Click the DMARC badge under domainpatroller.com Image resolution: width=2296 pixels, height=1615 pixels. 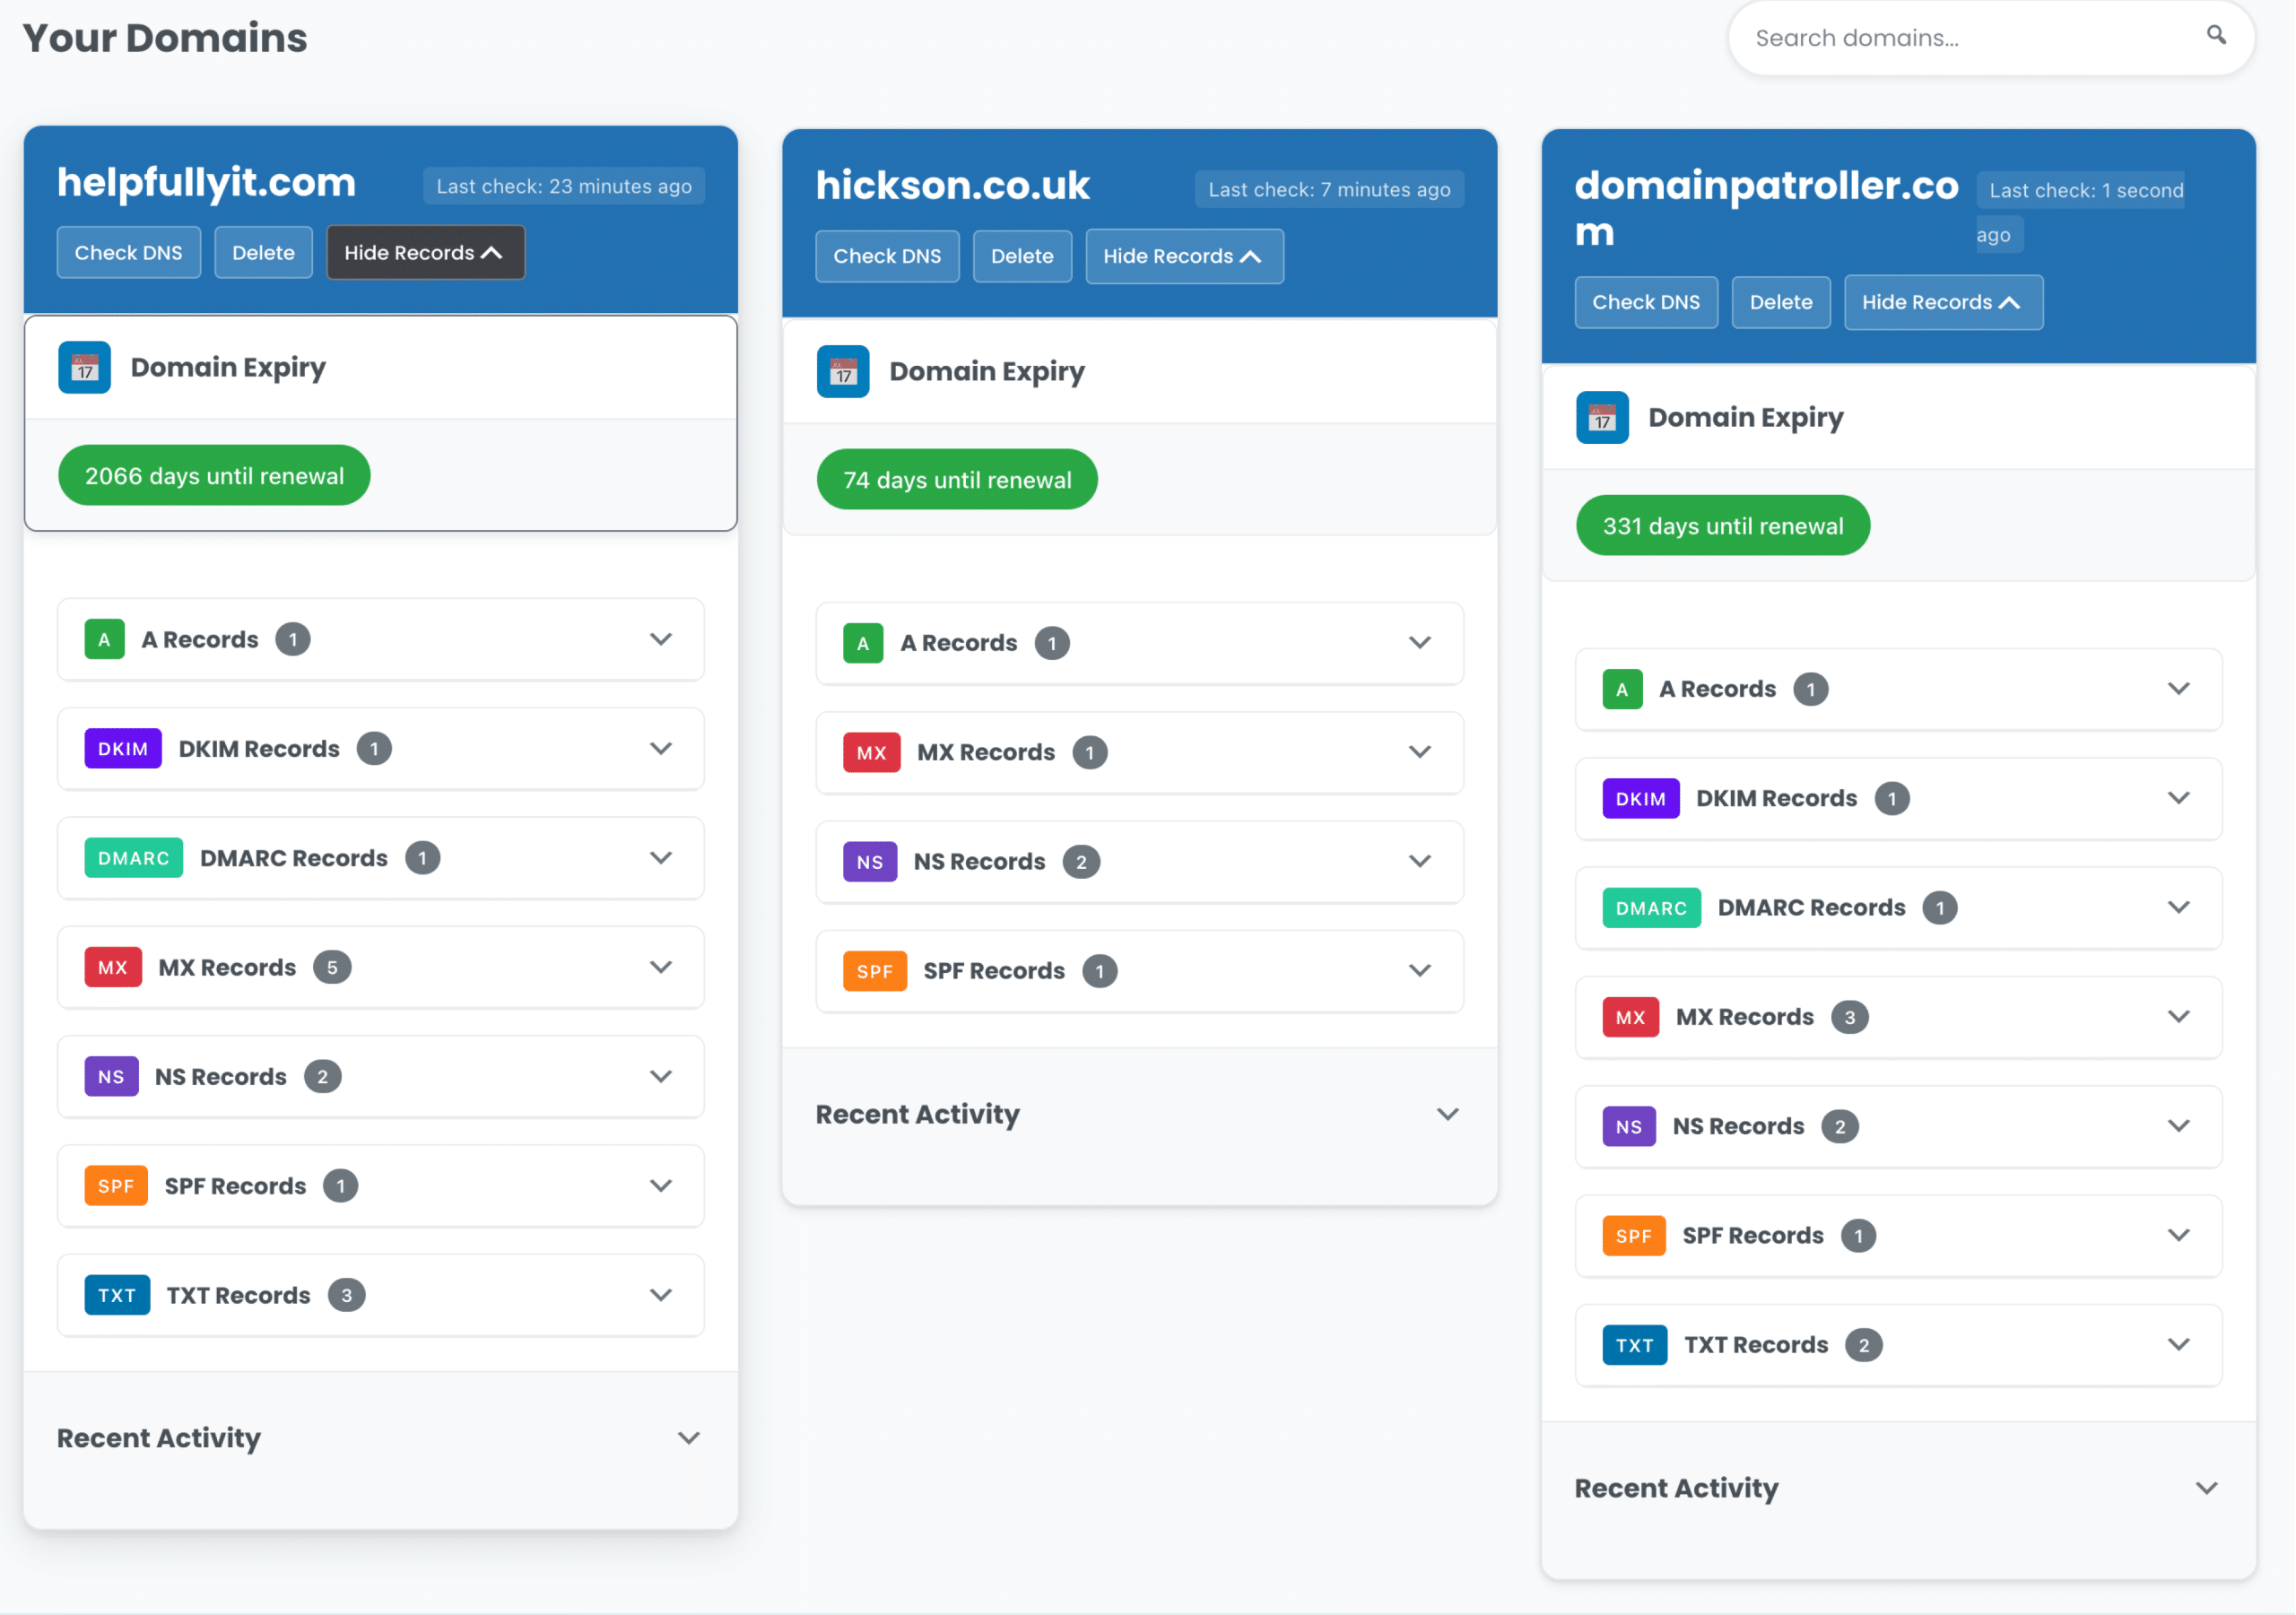(1651, 908)
